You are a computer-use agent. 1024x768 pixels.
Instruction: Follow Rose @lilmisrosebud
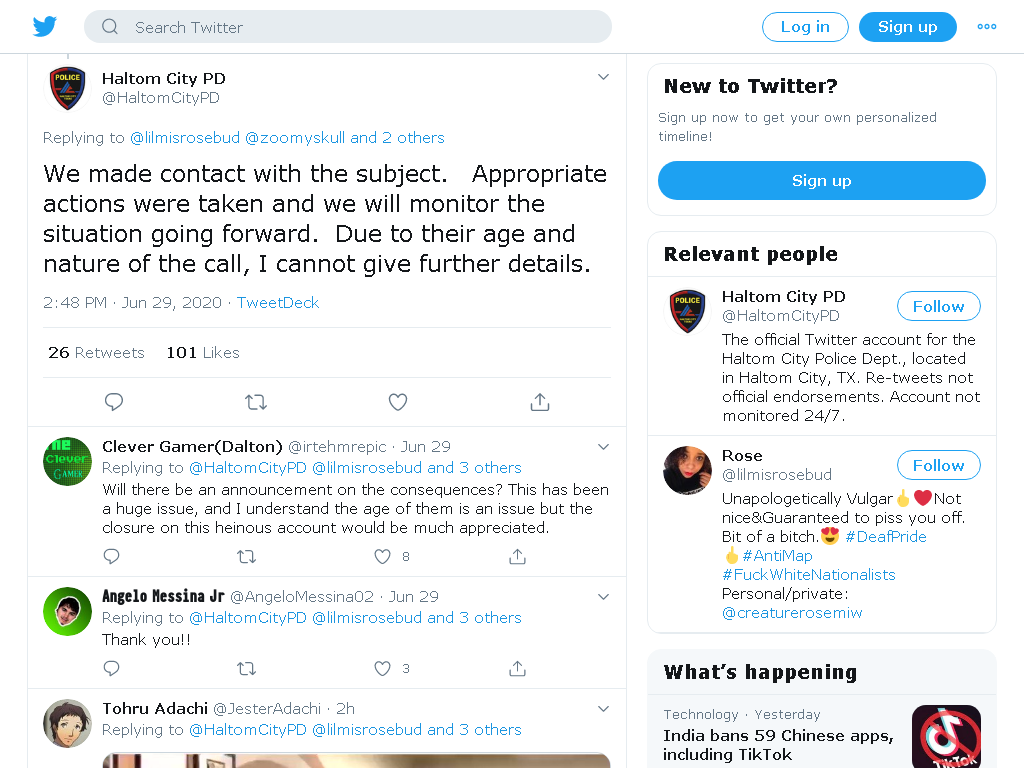click(x=938, y=466)
